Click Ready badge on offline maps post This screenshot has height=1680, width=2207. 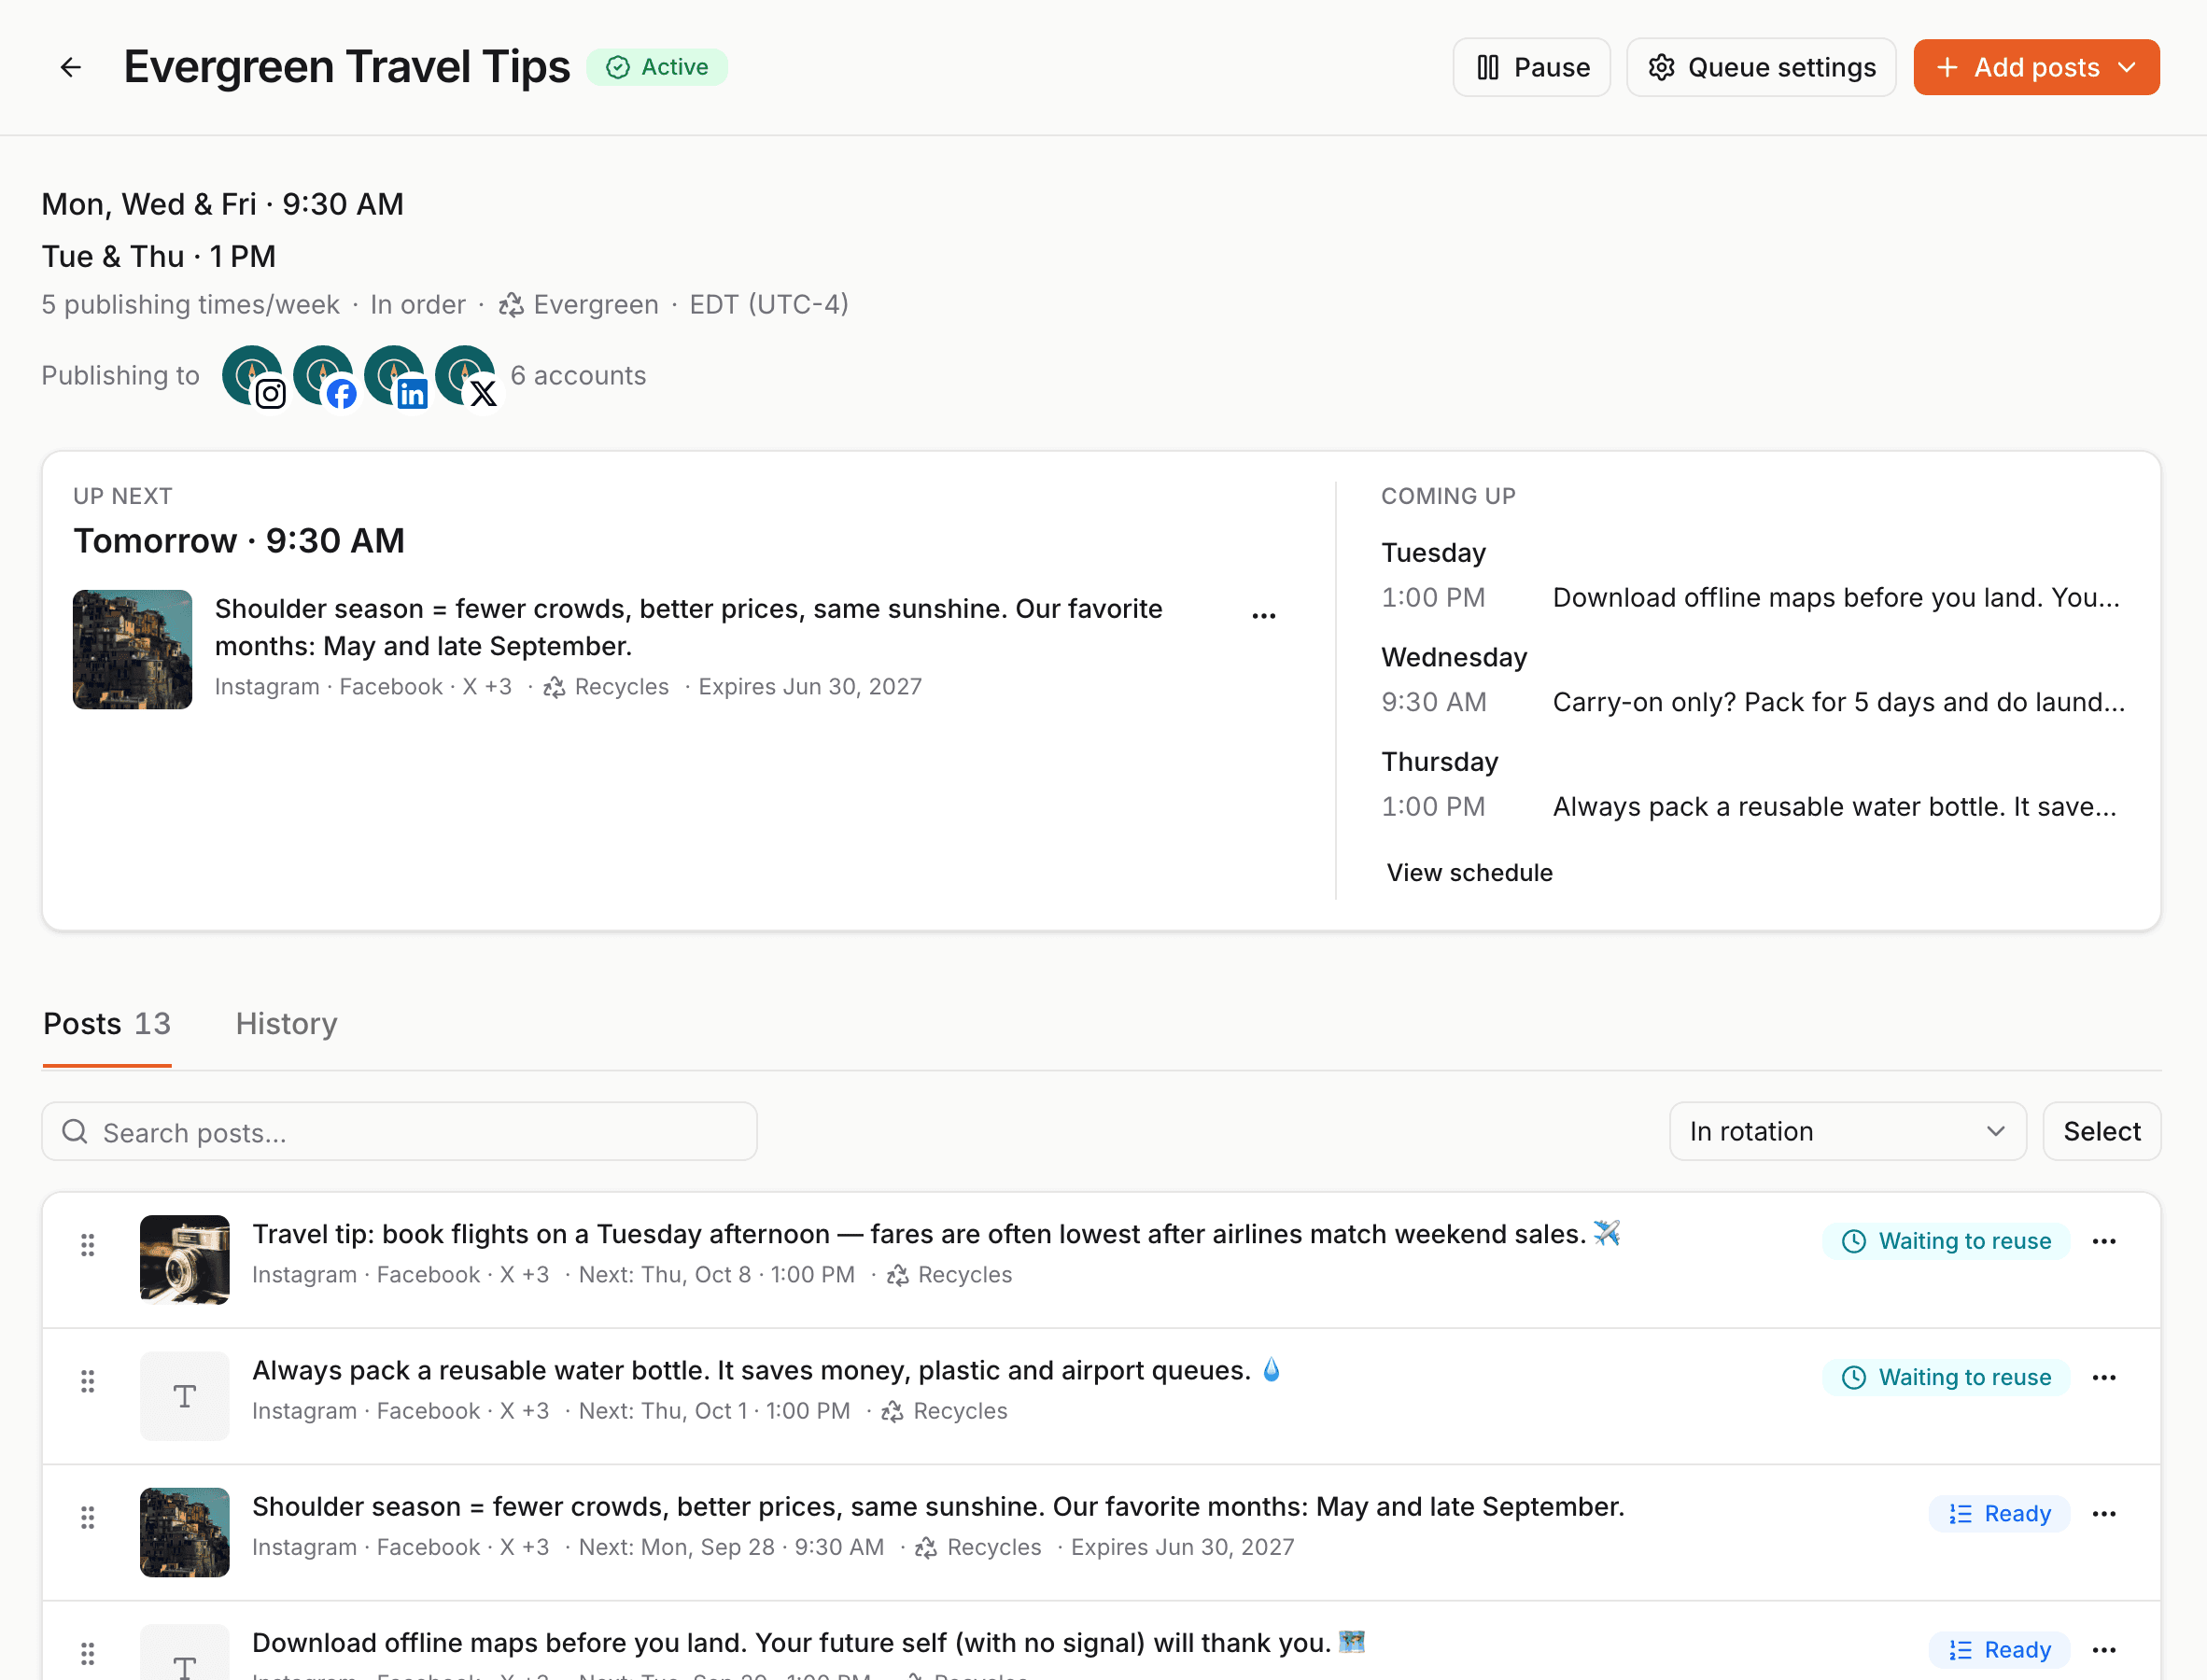click(1999, 1650)
